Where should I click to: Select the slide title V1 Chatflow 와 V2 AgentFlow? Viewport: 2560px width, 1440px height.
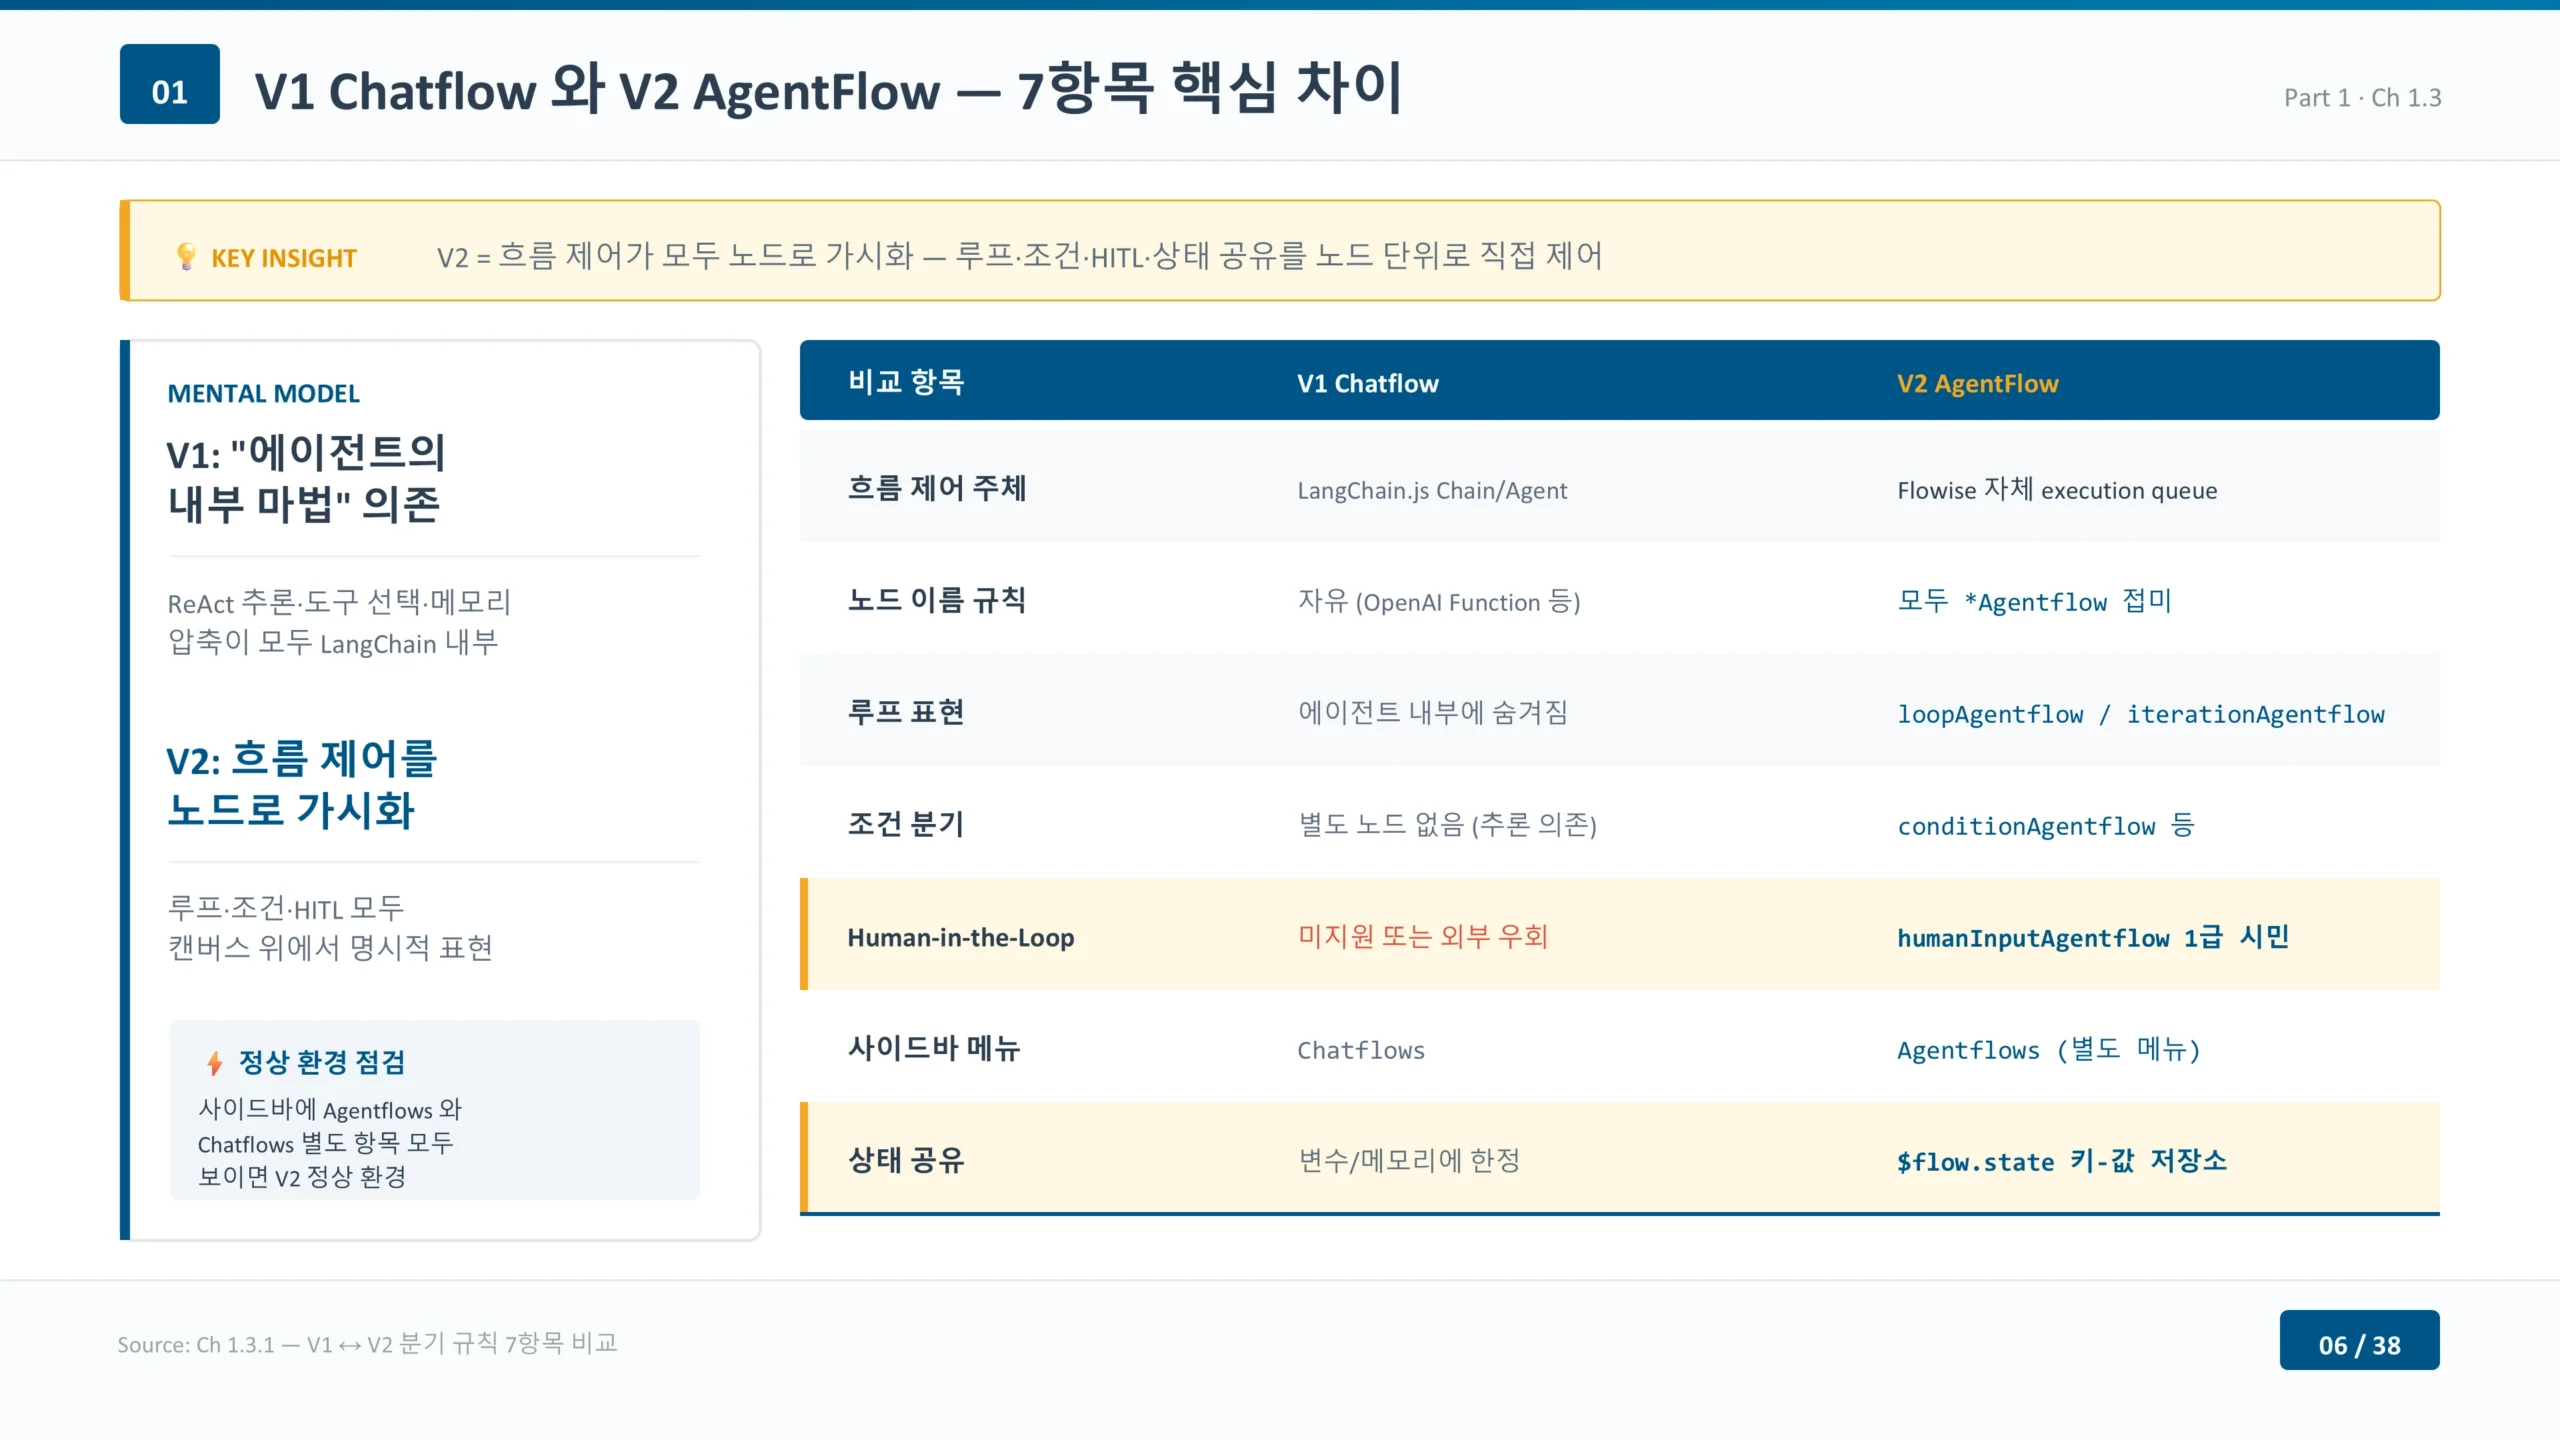(x=829, y=89)
